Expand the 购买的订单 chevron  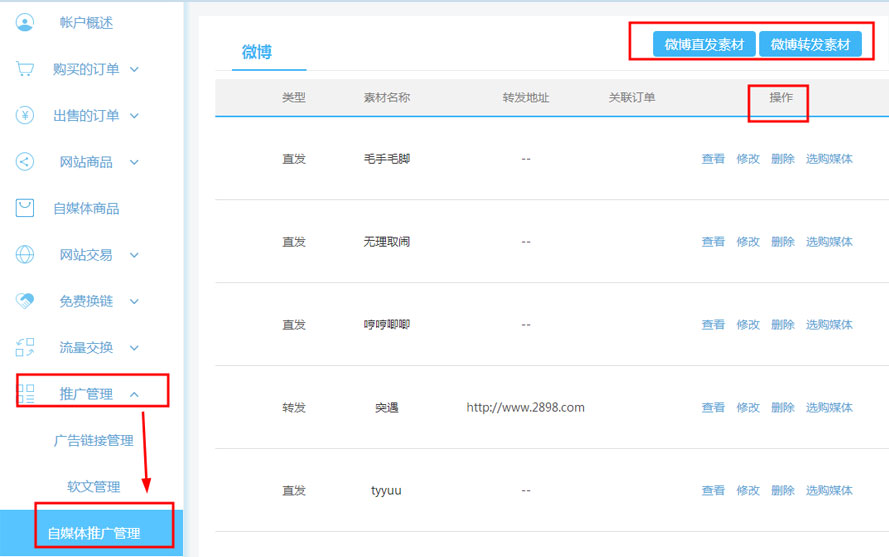coord(134,69)
